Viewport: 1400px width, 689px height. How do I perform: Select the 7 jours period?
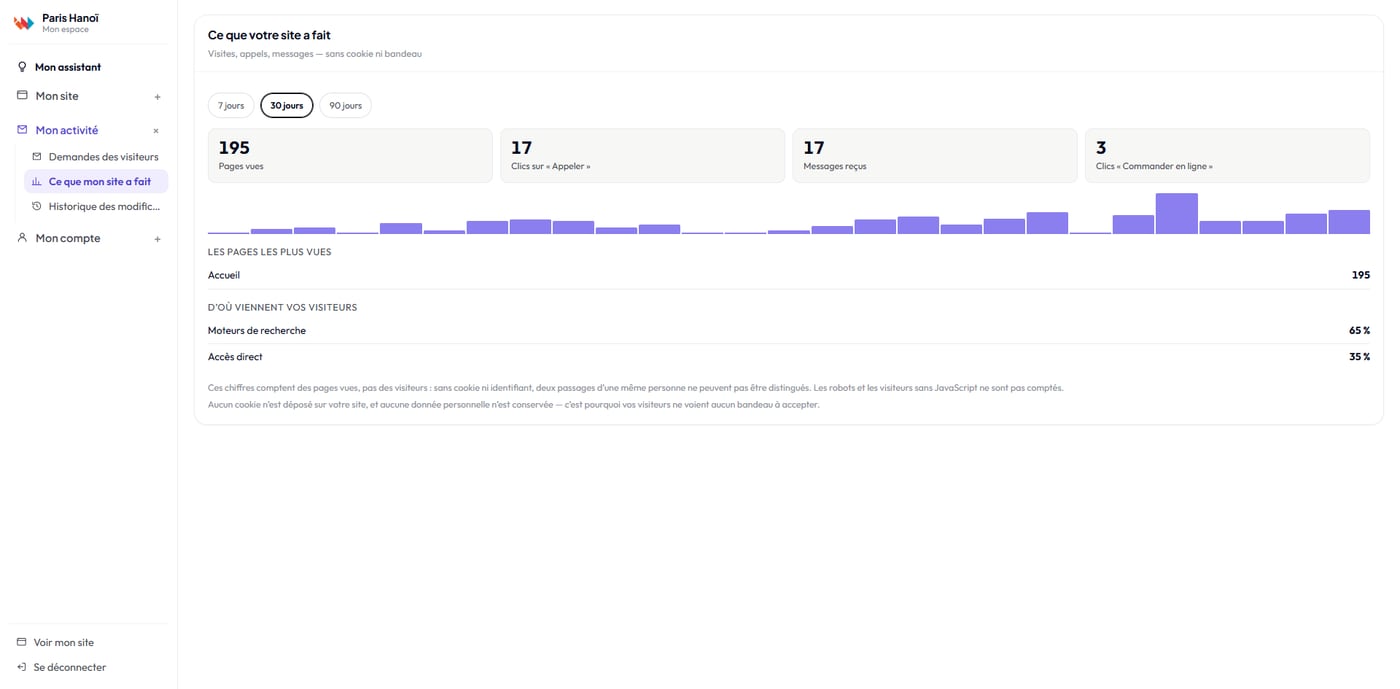coord(231,105)
